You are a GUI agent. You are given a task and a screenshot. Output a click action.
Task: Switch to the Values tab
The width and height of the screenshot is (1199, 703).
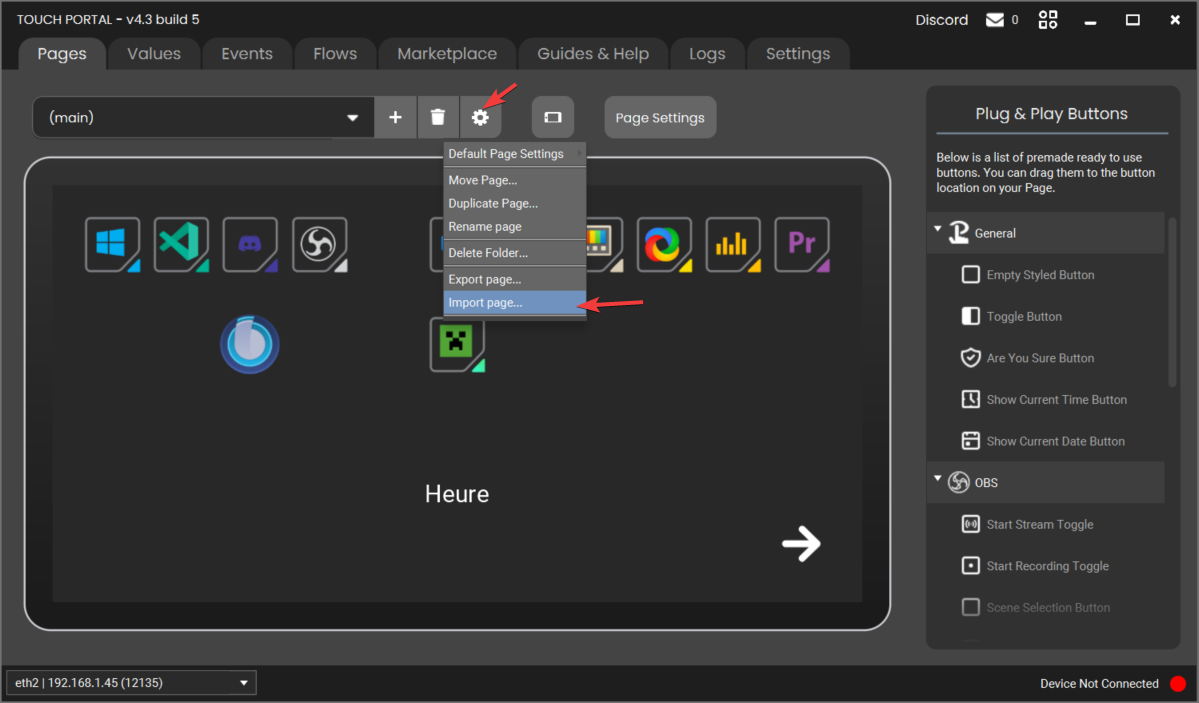154,54
